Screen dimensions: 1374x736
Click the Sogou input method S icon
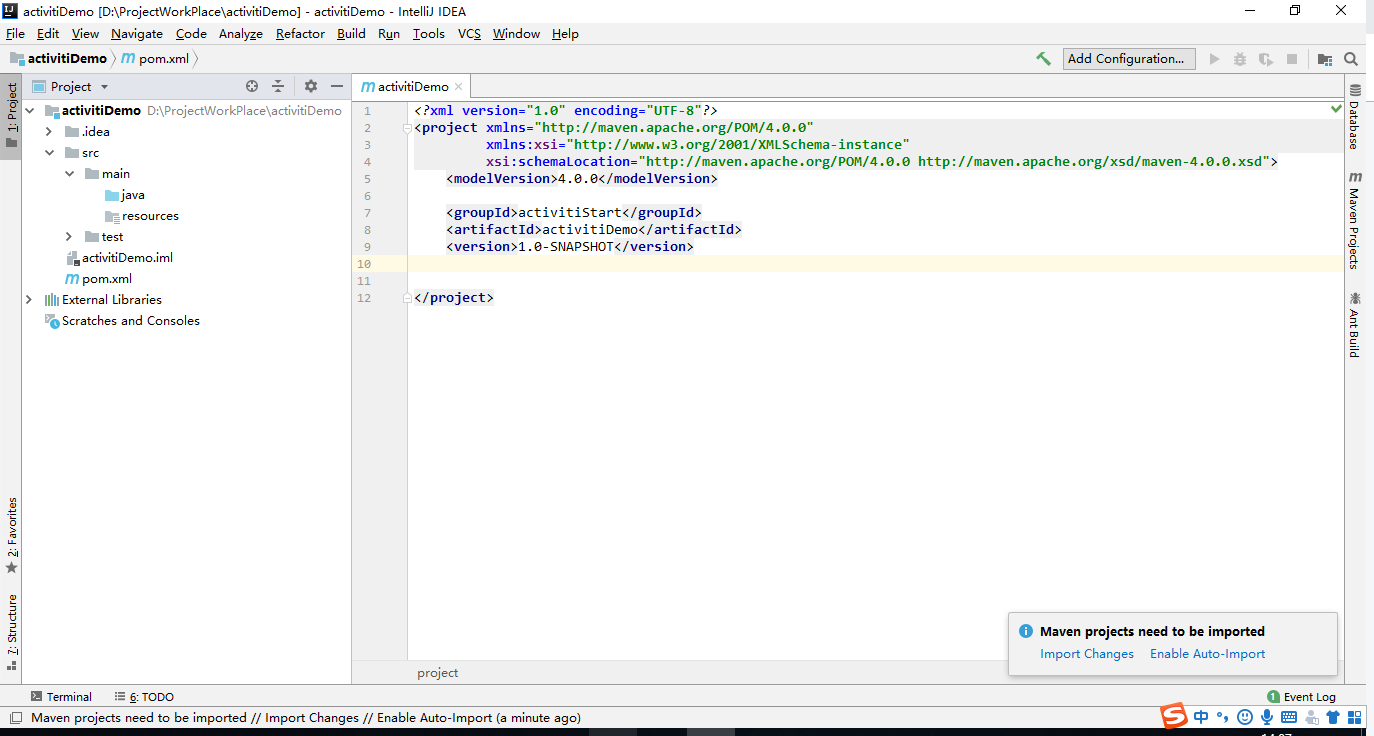[x=1173, y=716]
